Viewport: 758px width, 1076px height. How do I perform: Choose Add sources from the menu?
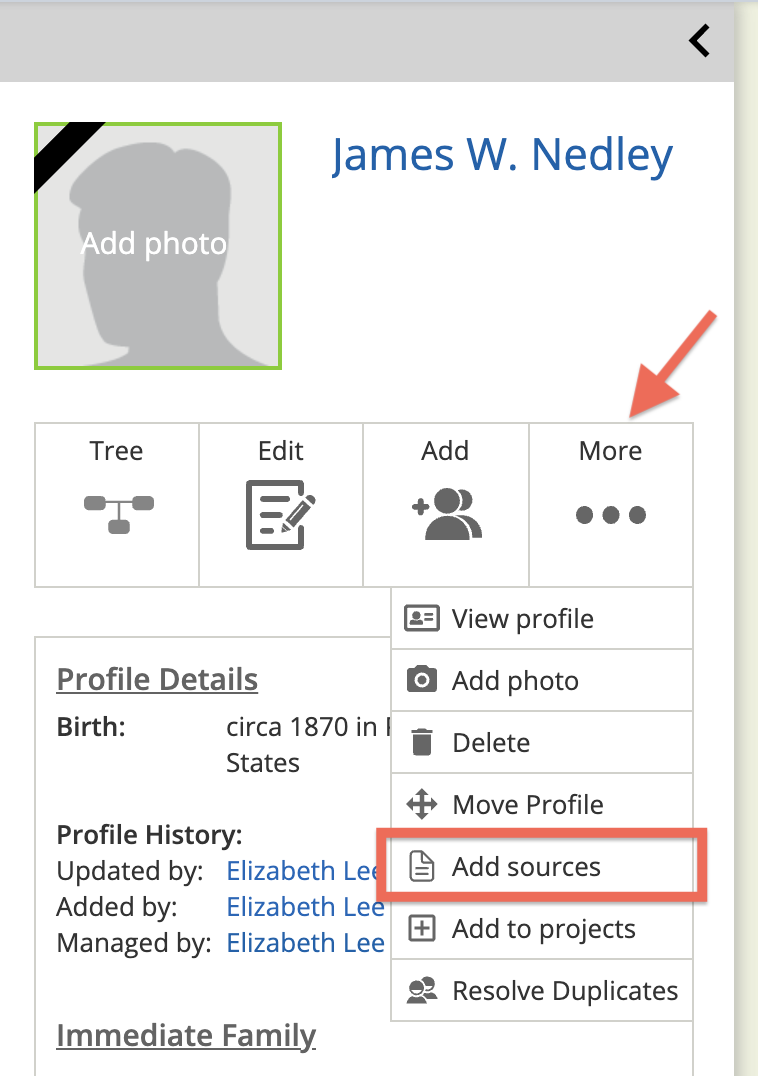click(526, 866)
